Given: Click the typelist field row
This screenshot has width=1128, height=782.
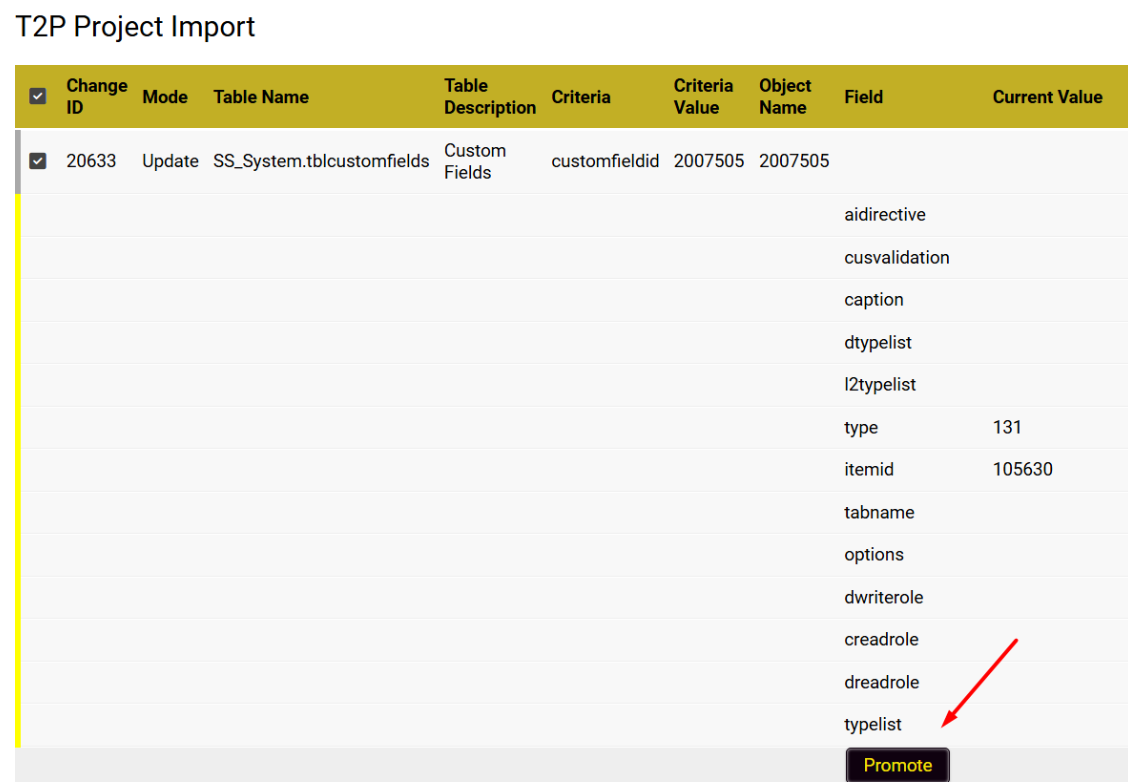Looking at the screenshot, I should tap(574, 724).
